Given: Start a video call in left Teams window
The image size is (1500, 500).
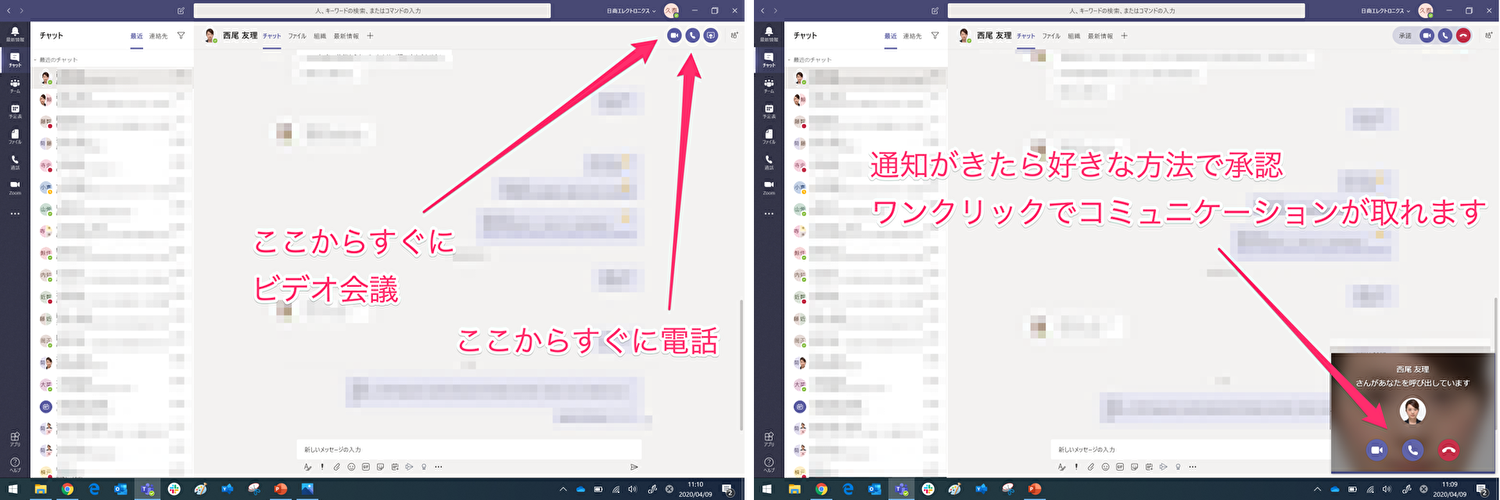Looking at the screenshot, I should tap(674, 35).
